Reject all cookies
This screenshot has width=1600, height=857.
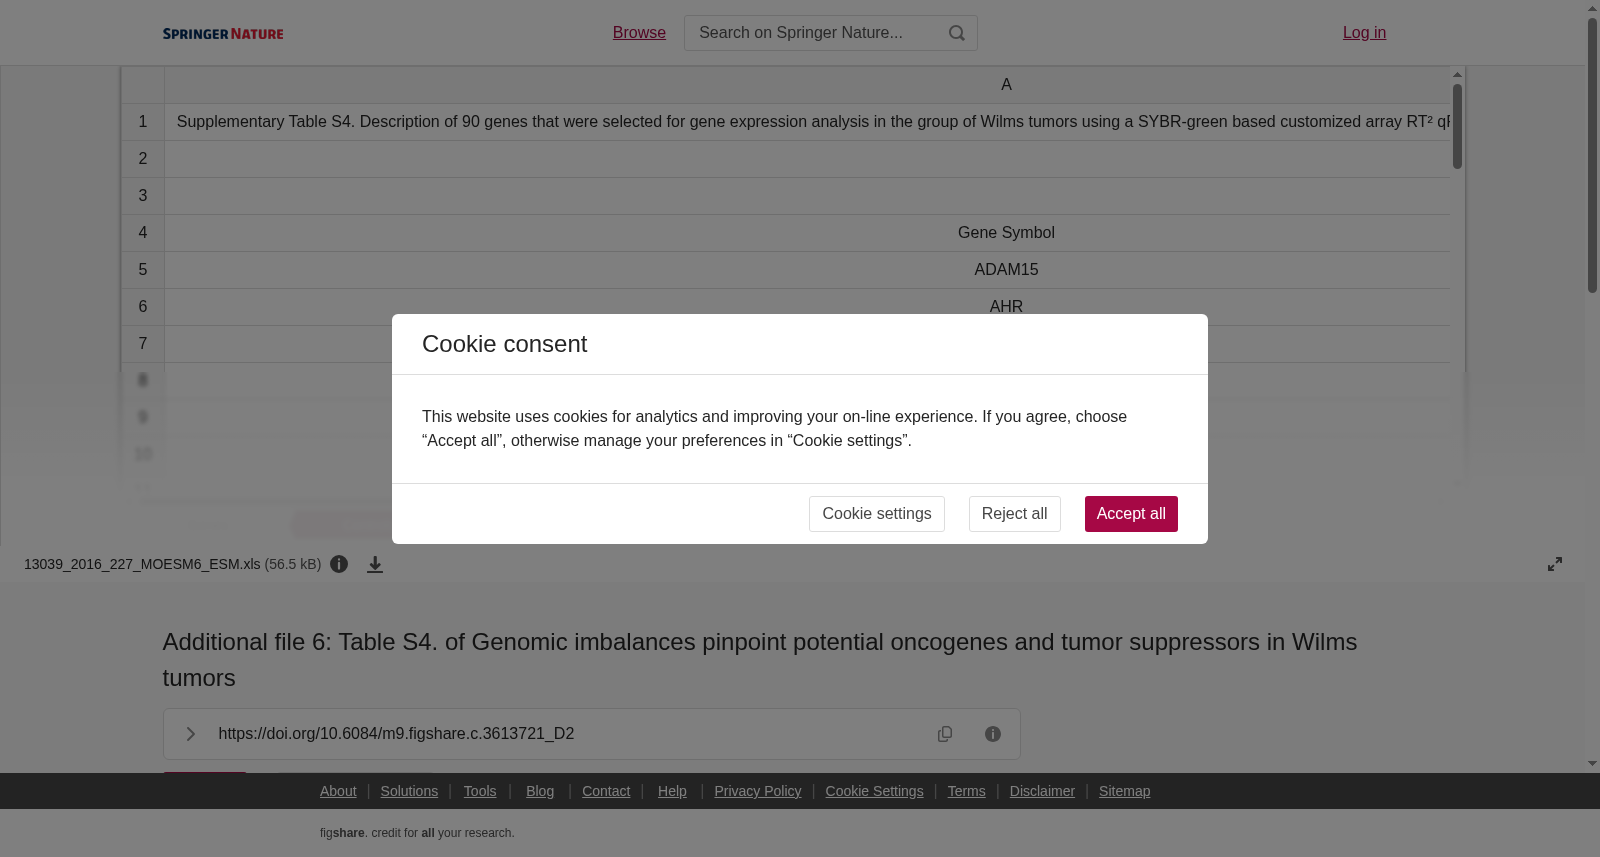pyautogui.click(x=1014, y=514)
